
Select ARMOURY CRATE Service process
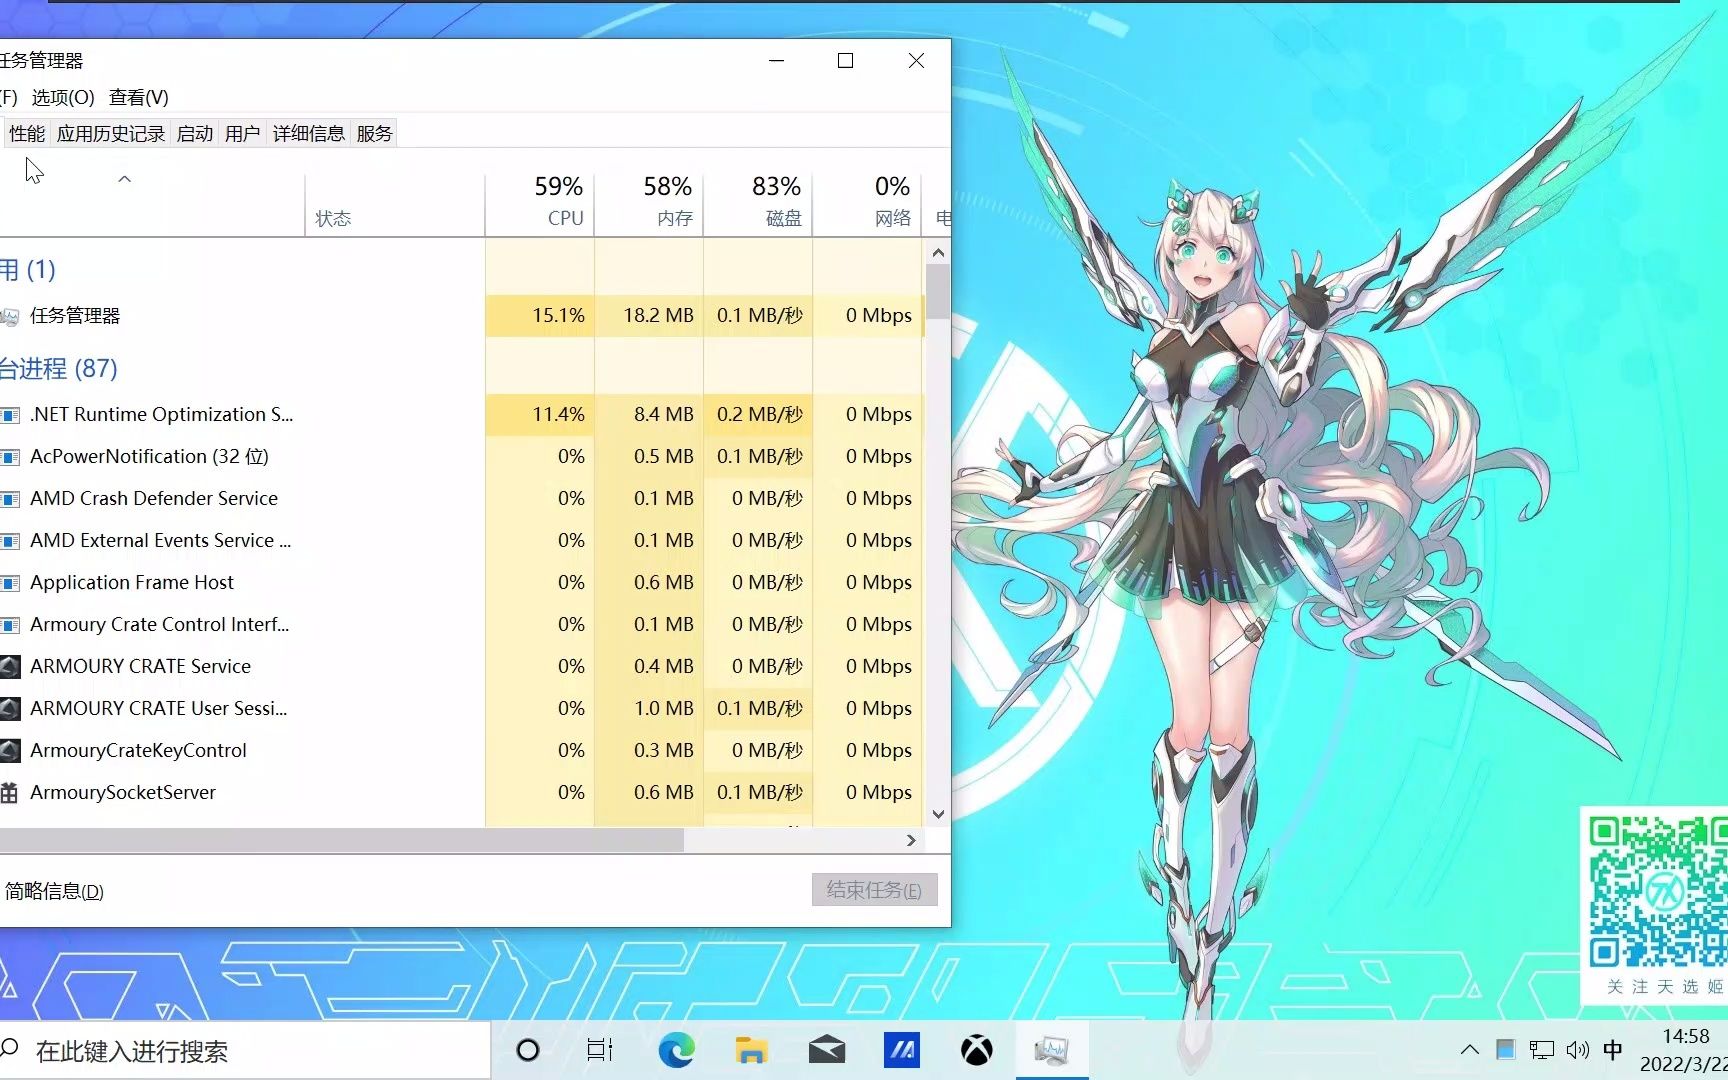[x=460, y=666]
